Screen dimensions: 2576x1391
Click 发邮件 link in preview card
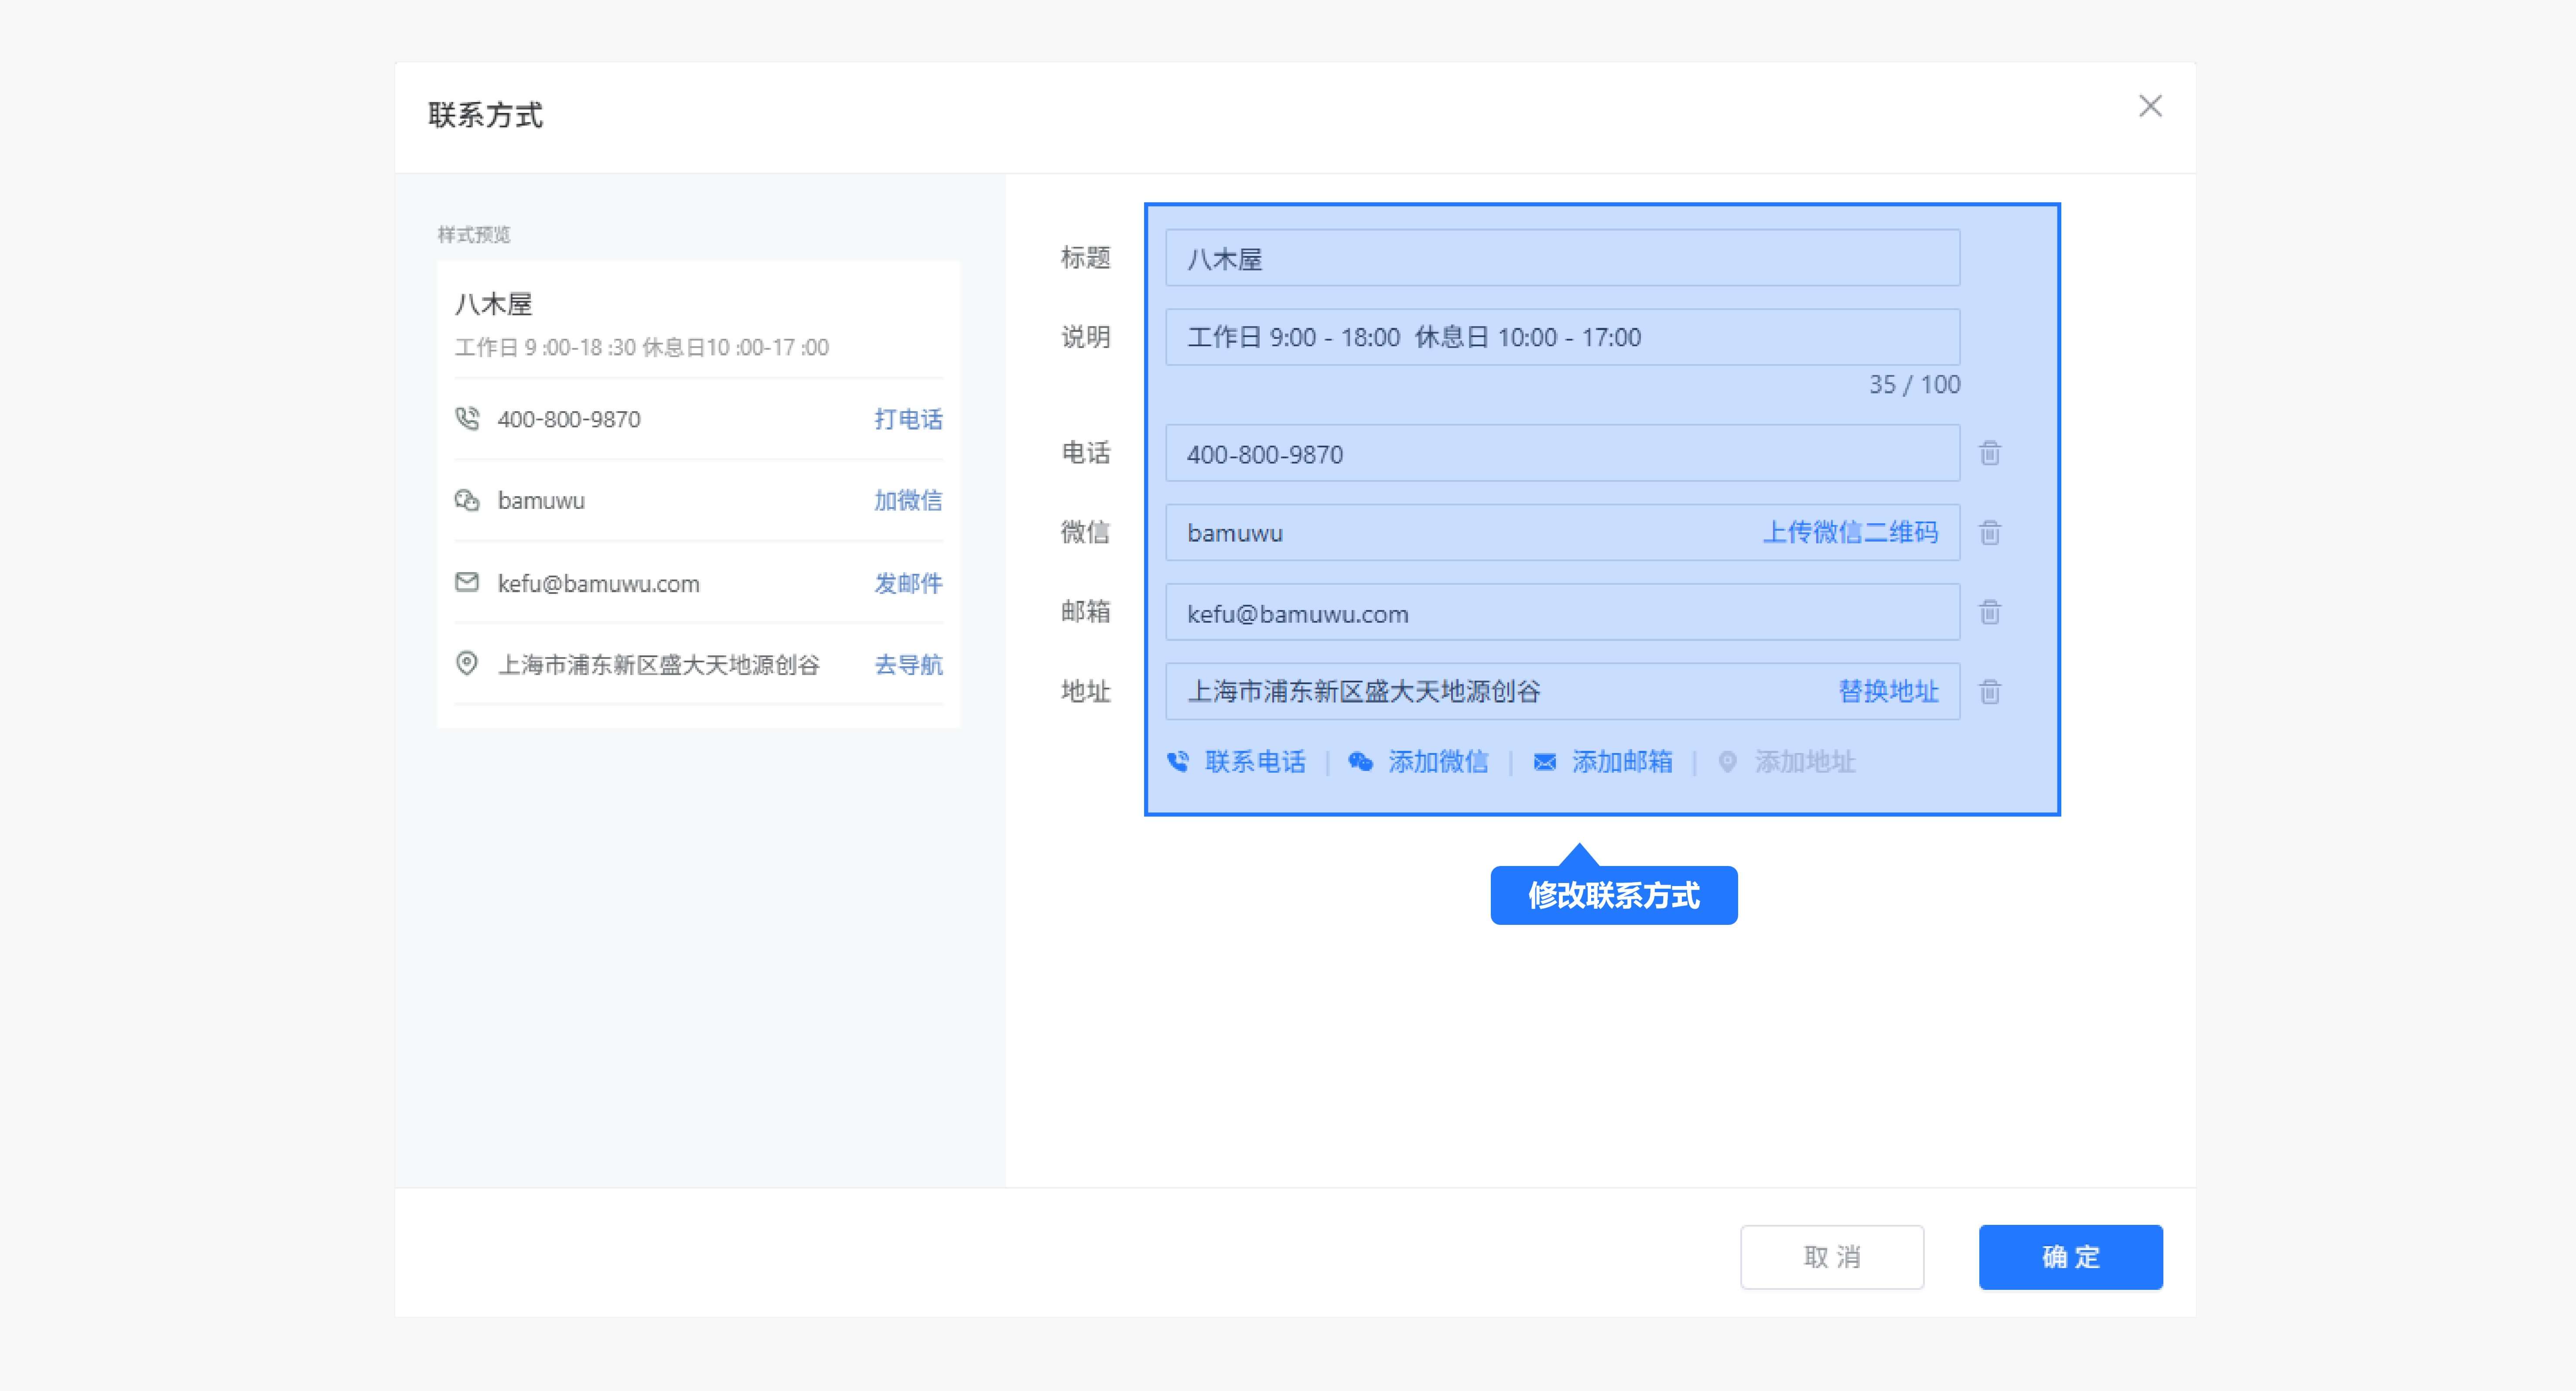908,583
